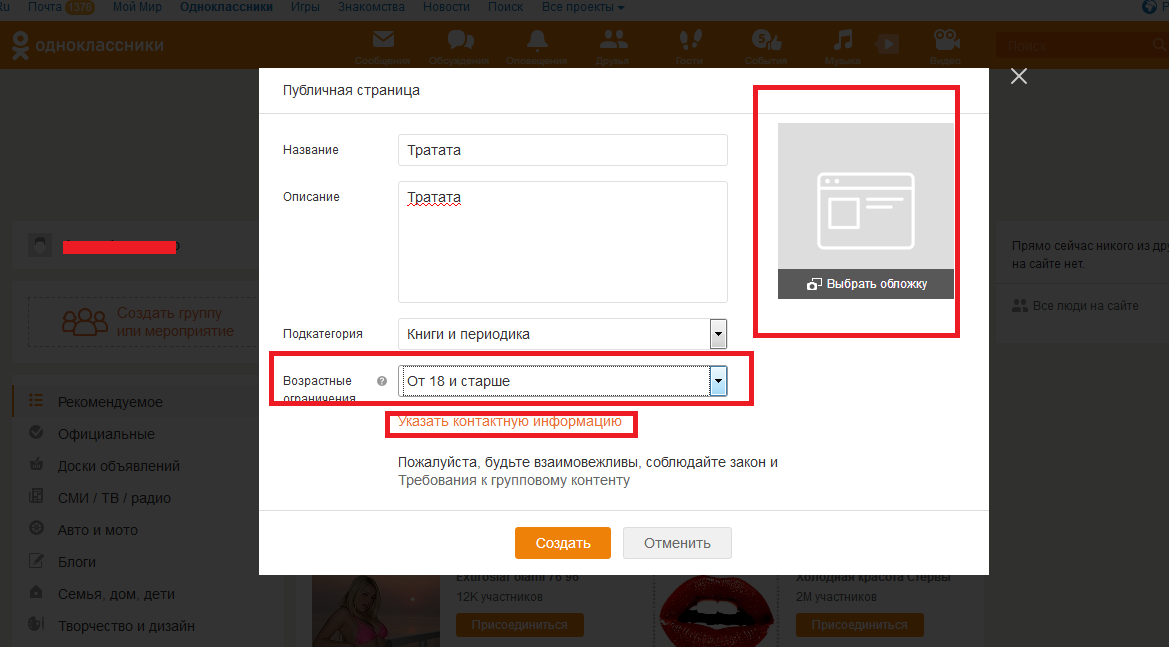Click into the Название text field
Image resolution: width=1169 pixels, height=647 pixels.
(562, 150)
